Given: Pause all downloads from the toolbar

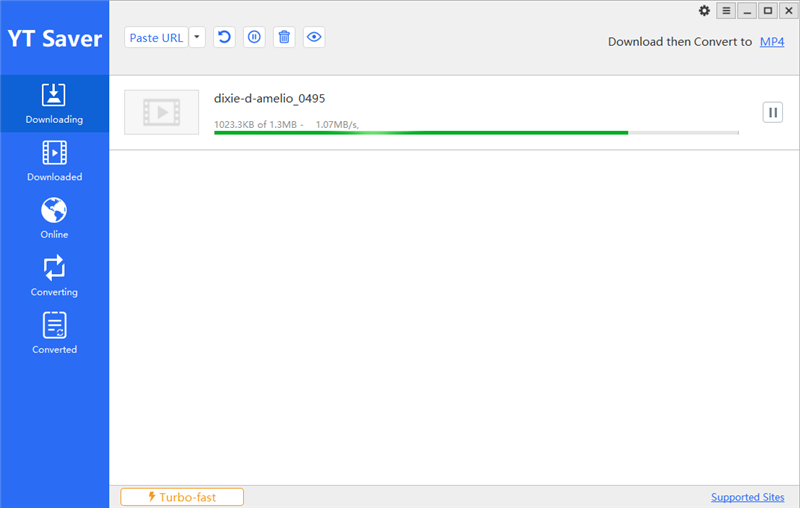Looking at the screenshot, I should tap(254, 37).
